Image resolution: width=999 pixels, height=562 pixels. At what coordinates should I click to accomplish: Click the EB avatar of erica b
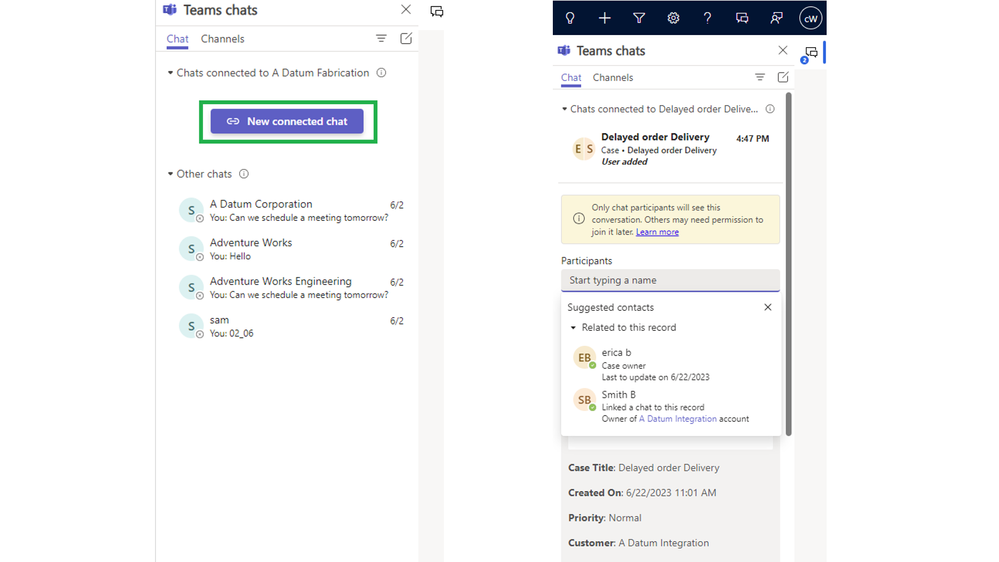coord(584,357)
